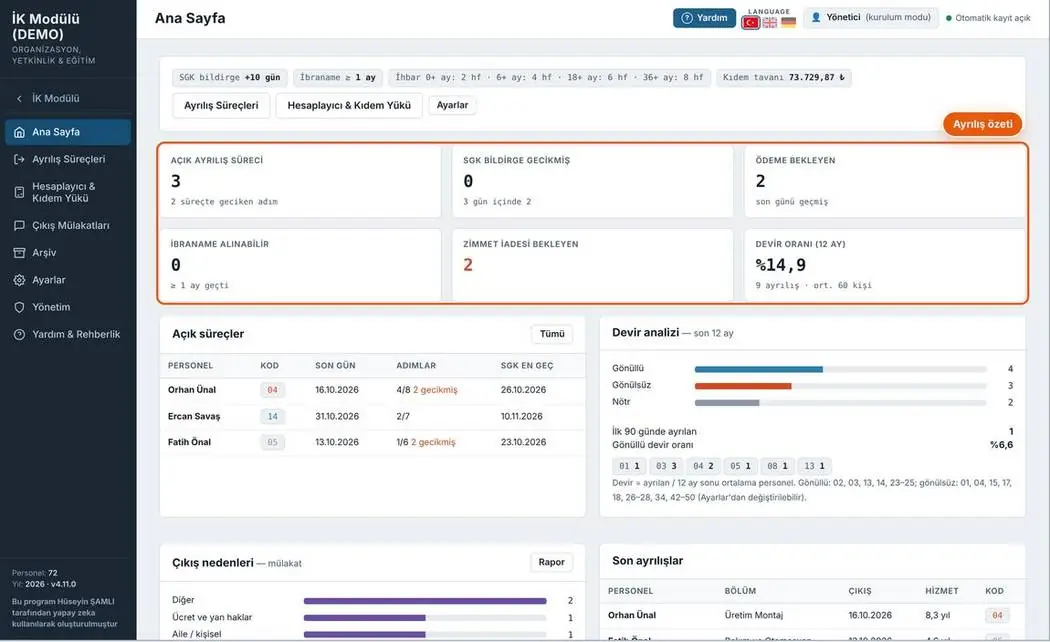Click the Yönetici (kurulum modu) user badge
The image size is (1050, 642).
pyautogui.click(x=871, y=17)
